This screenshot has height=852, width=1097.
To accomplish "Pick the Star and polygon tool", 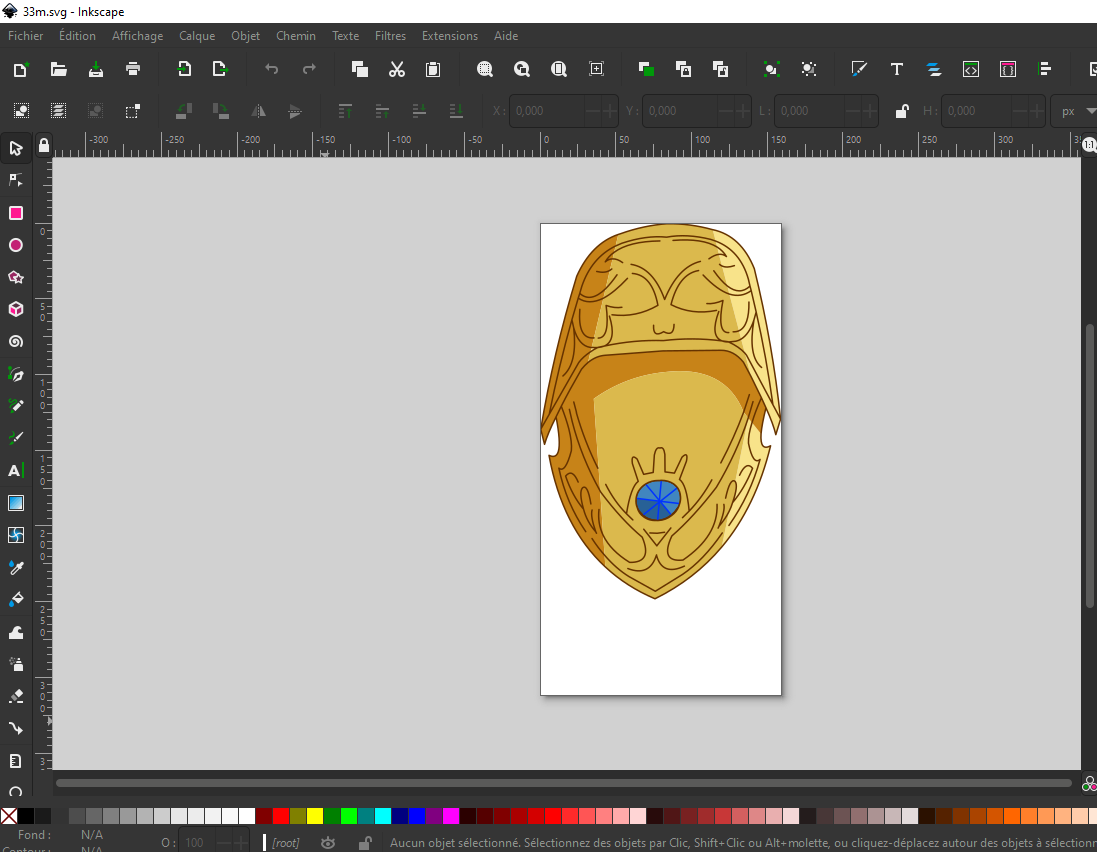I will (16, 278).
